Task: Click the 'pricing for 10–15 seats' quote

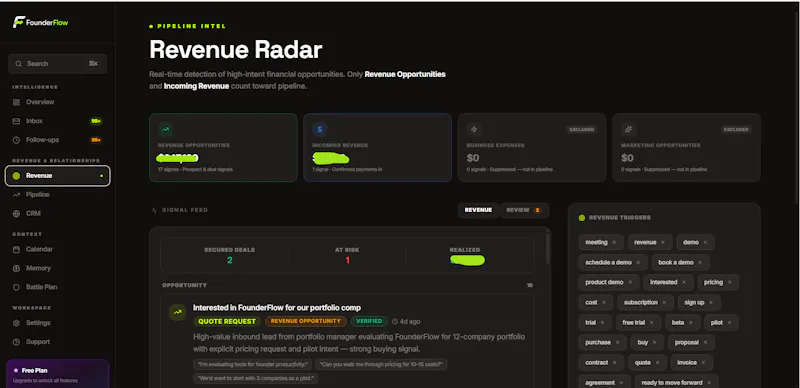Action: pos(381,364)
